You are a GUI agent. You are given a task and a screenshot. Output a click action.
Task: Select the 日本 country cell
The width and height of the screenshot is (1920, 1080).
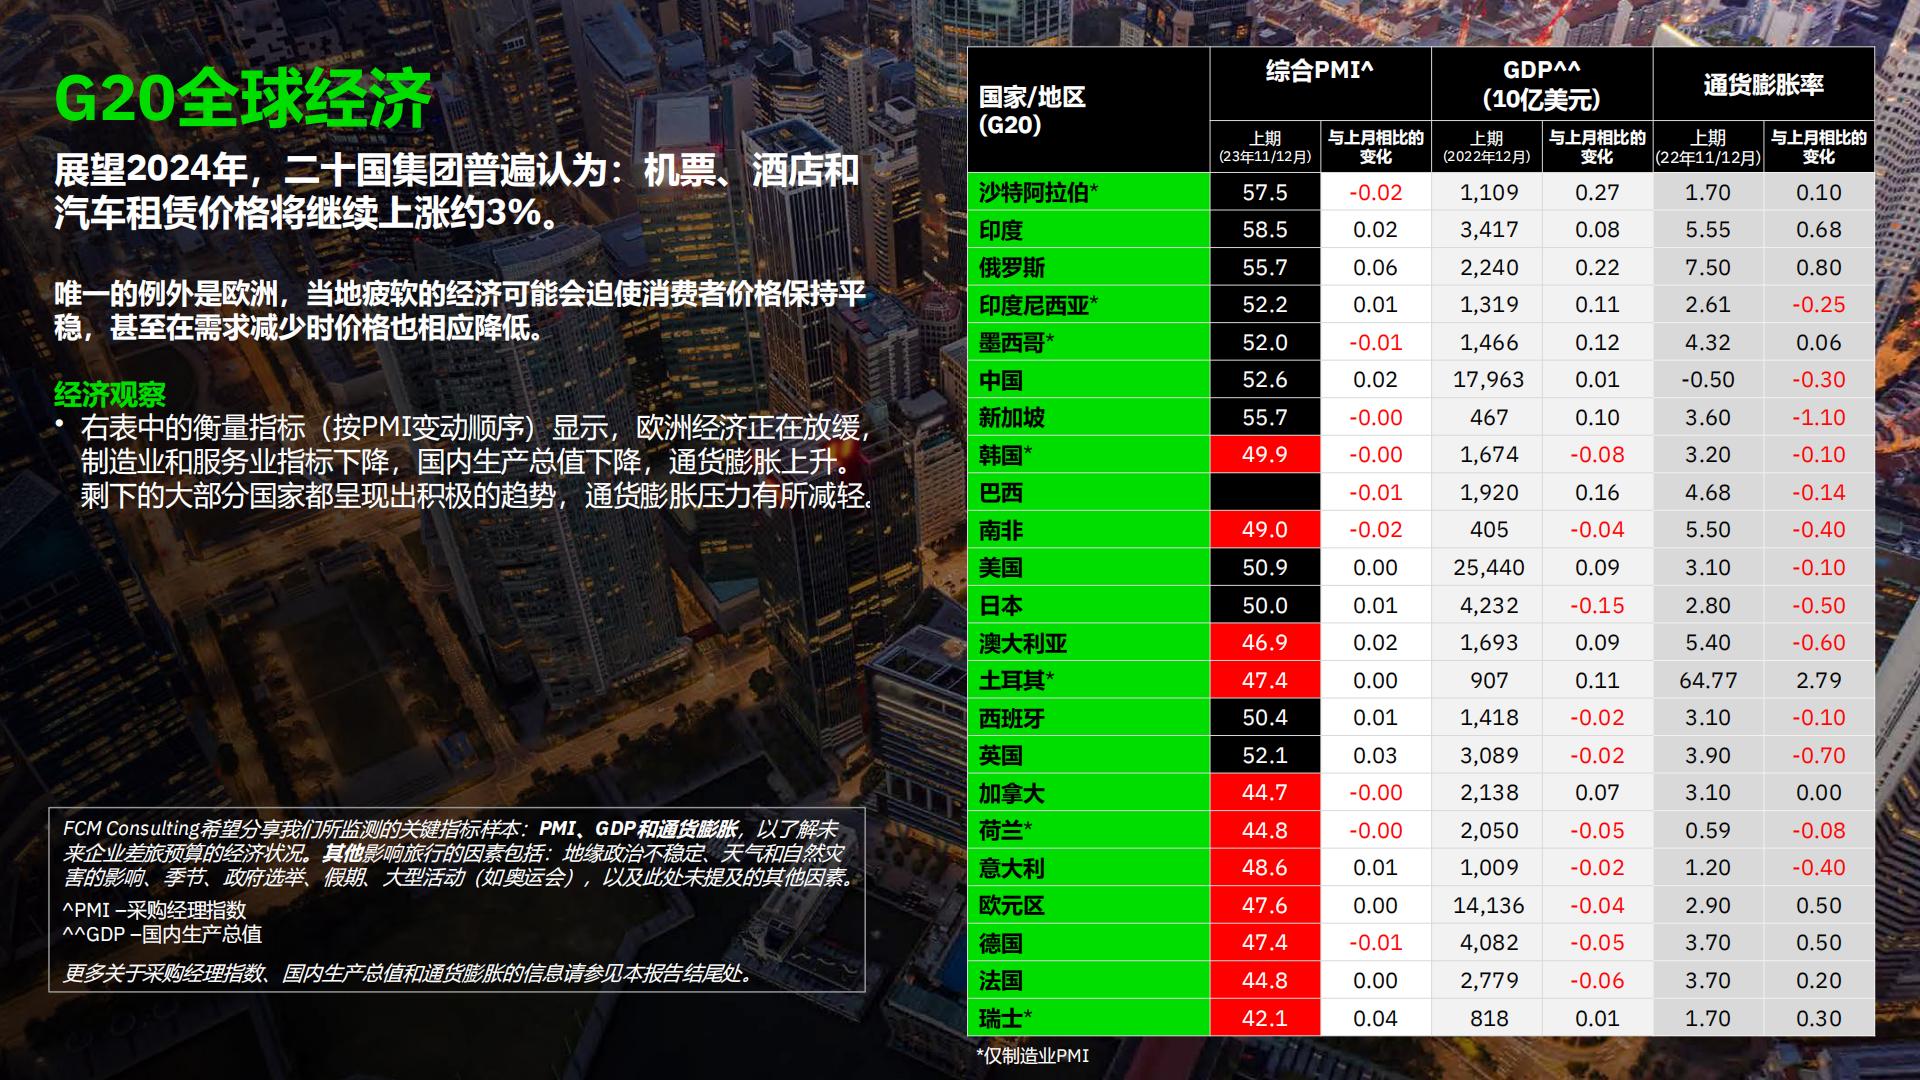(1089, 605)
